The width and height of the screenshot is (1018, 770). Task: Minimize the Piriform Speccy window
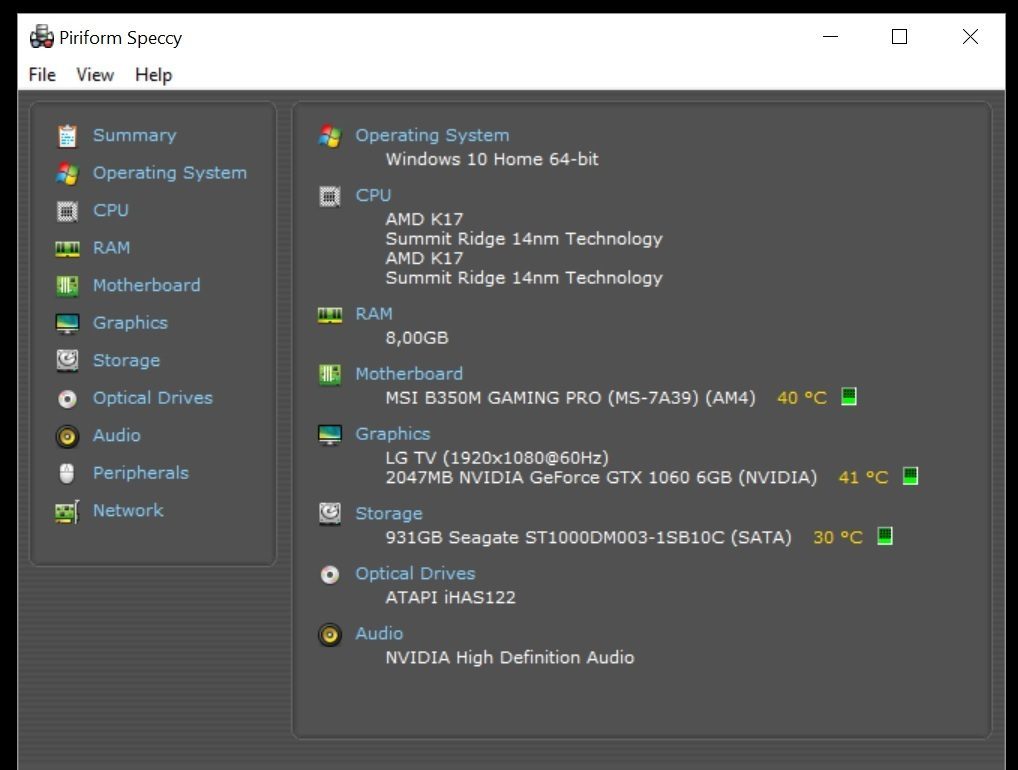[830, 37]
